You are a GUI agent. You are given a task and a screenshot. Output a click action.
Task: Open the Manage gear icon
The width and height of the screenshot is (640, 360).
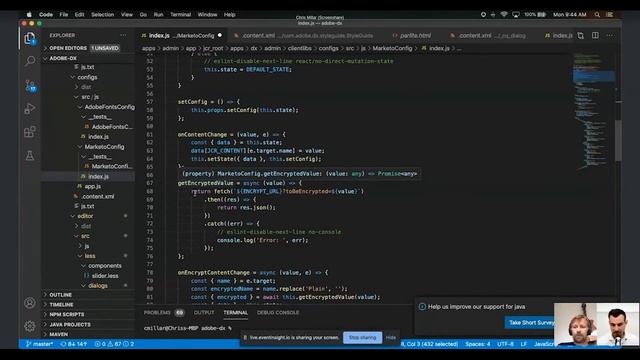30,326
